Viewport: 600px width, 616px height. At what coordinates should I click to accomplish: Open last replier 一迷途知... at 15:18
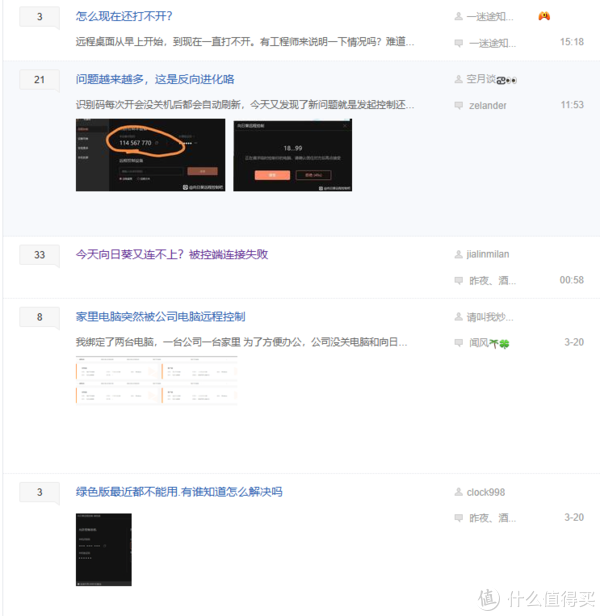point(492,42)
